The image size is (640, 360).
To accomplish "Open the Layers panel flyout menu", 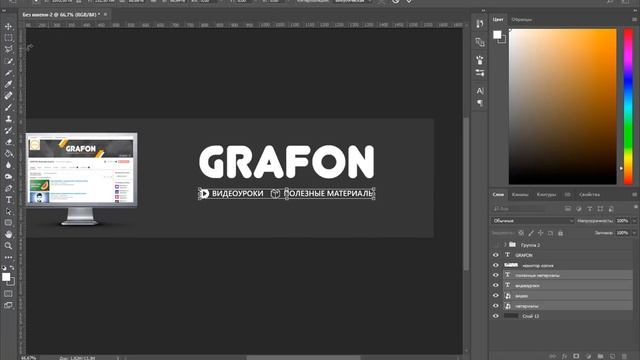I will pyautogui.click(x=634, y=195).
